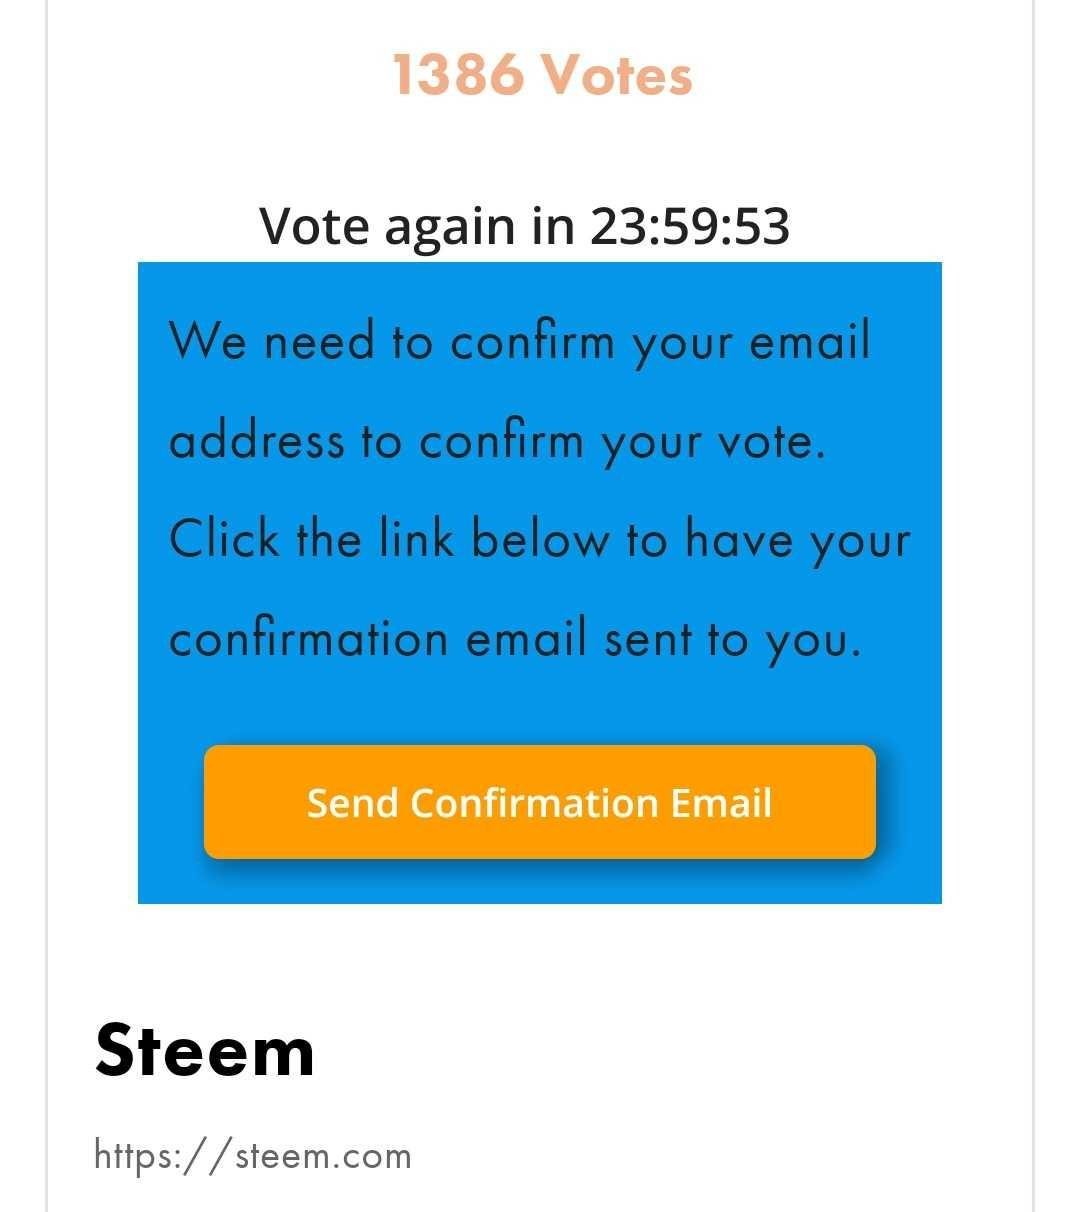Image resolution: width=1080 pixels, height=1212 pixels.
Task: Click the Send Confirmation Email button
Action: 540,802
